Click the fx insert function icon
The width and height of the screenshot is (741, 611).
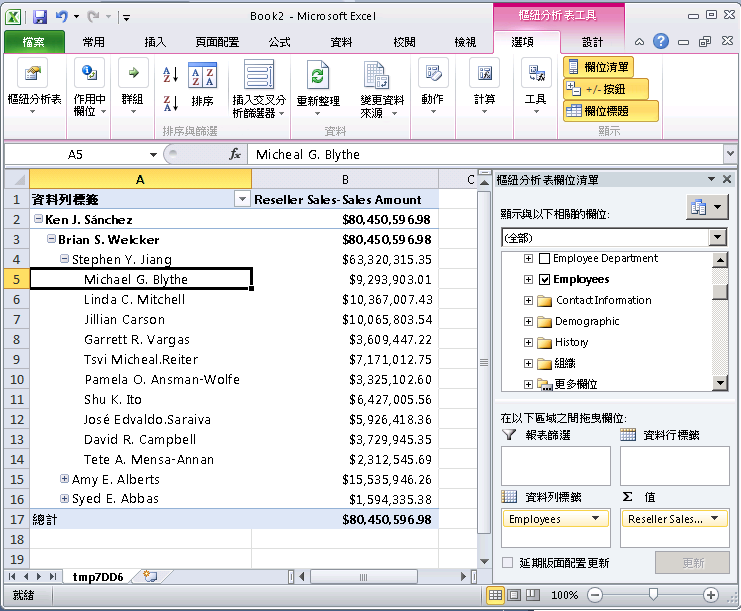click(235, 154)
